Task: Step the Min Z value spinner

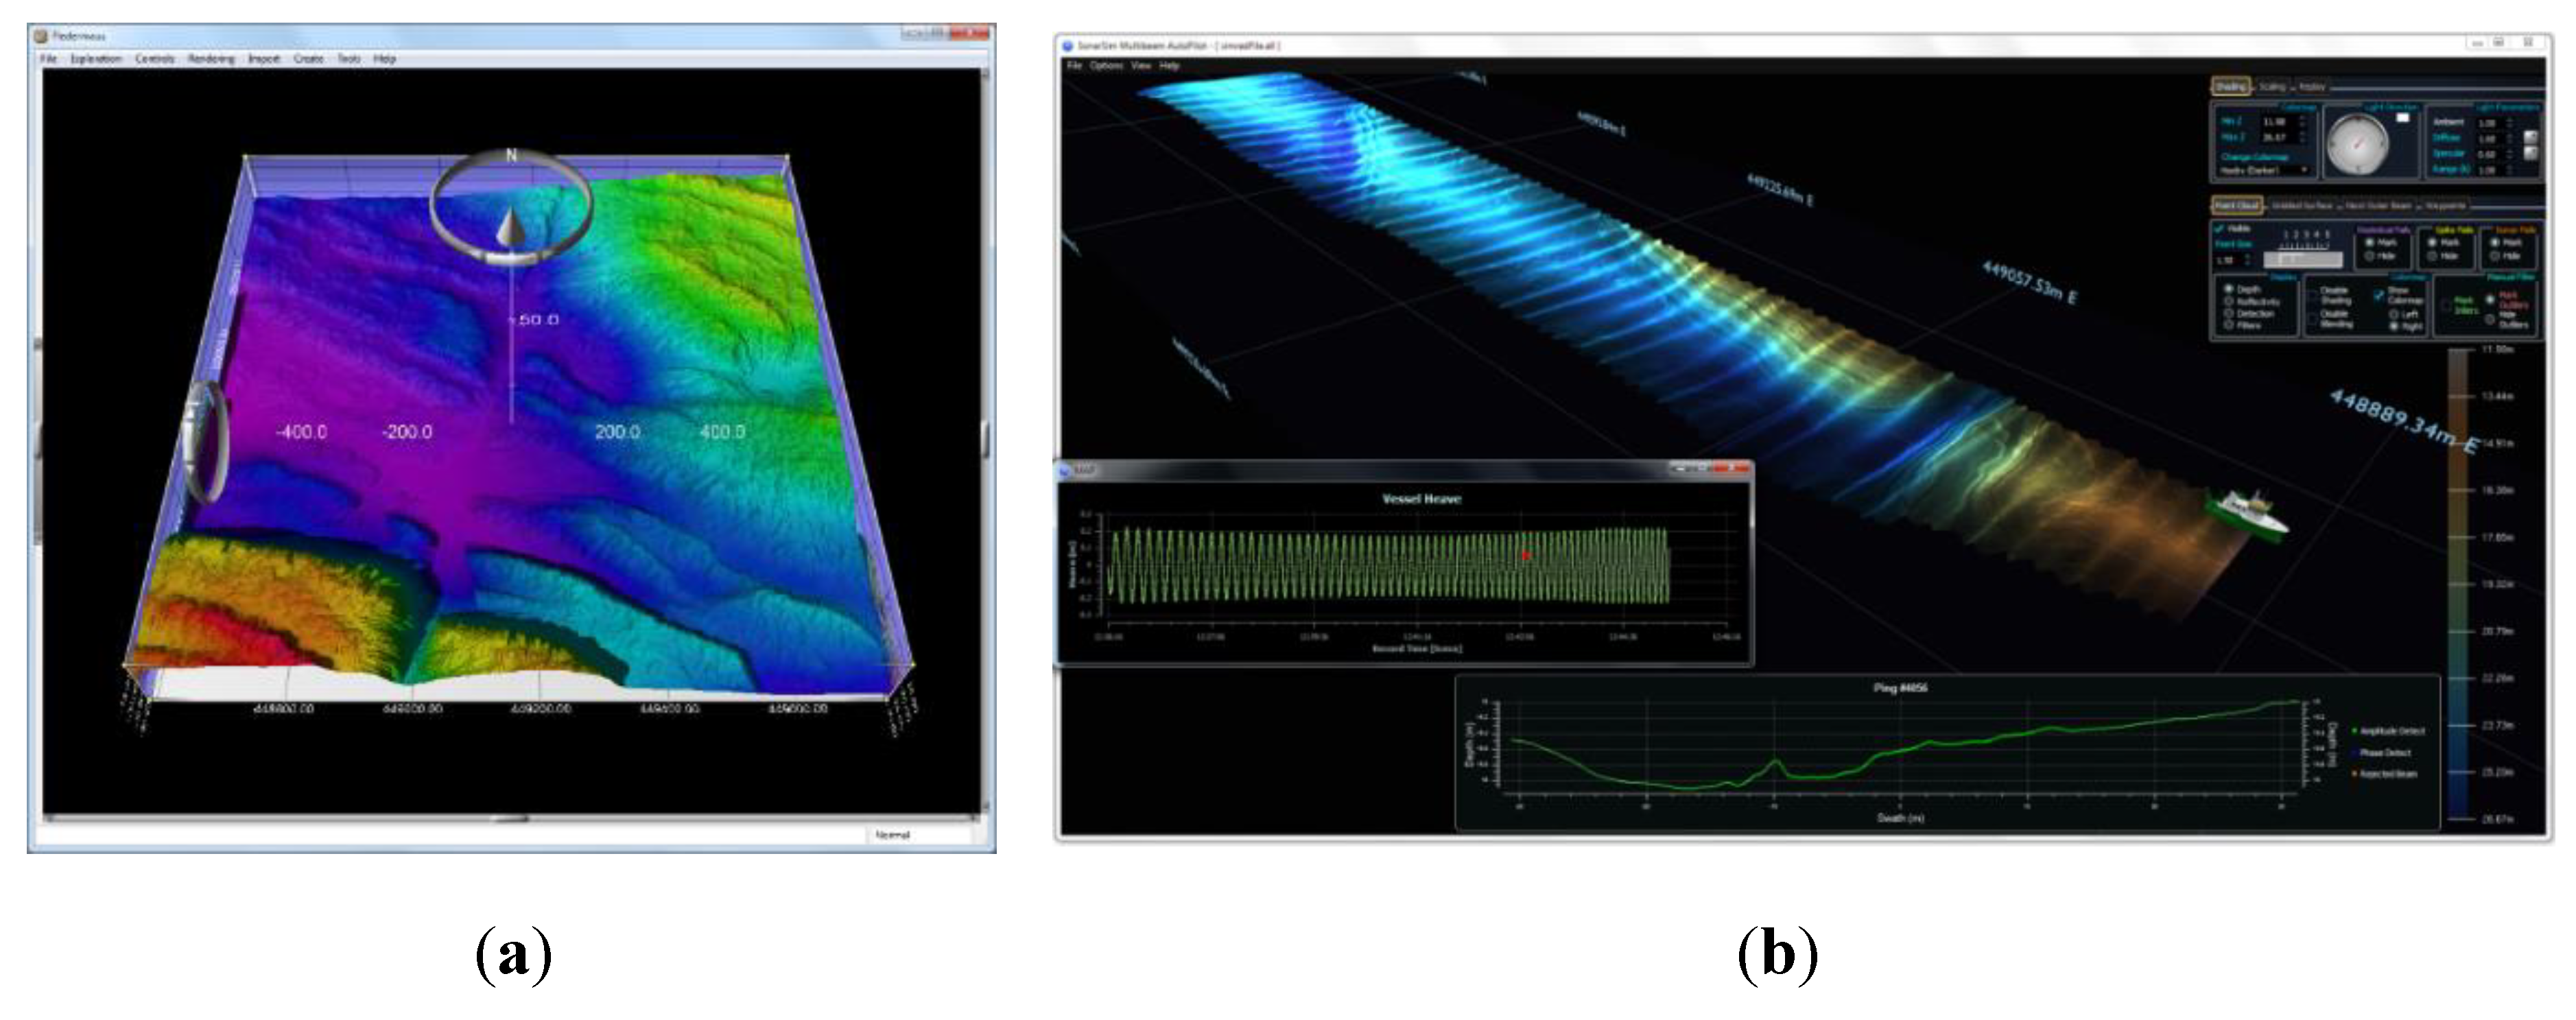Action: tap(2303, 121)
